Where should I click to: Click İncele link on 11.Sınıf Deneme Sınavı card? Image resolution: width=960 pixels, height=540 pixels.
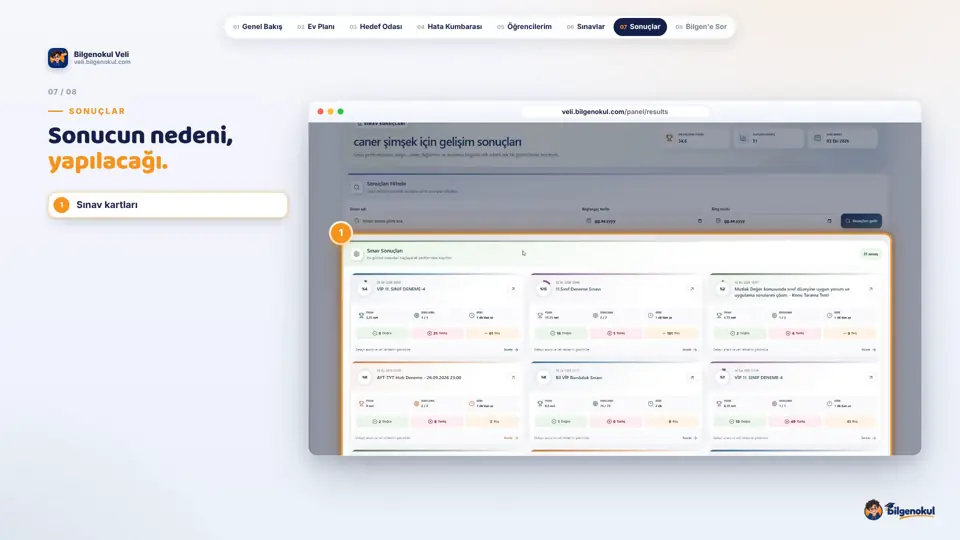tap(689, 350)
